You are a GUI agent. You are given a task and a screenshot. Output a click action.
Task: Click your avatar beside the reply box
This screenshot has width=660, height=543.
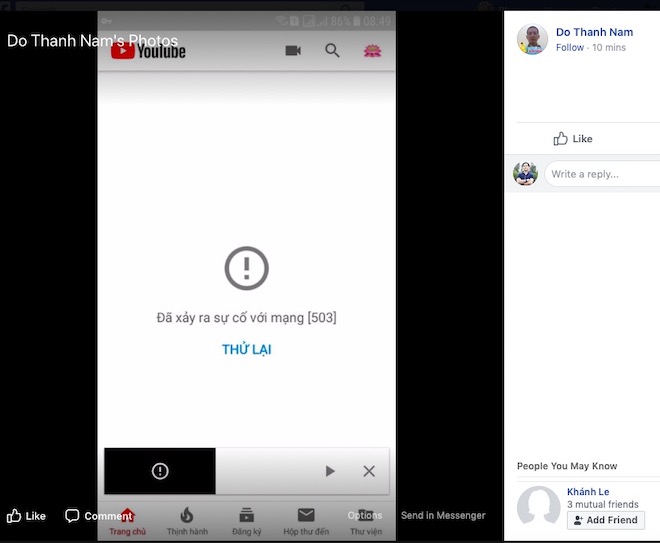[x=525, y=173]
